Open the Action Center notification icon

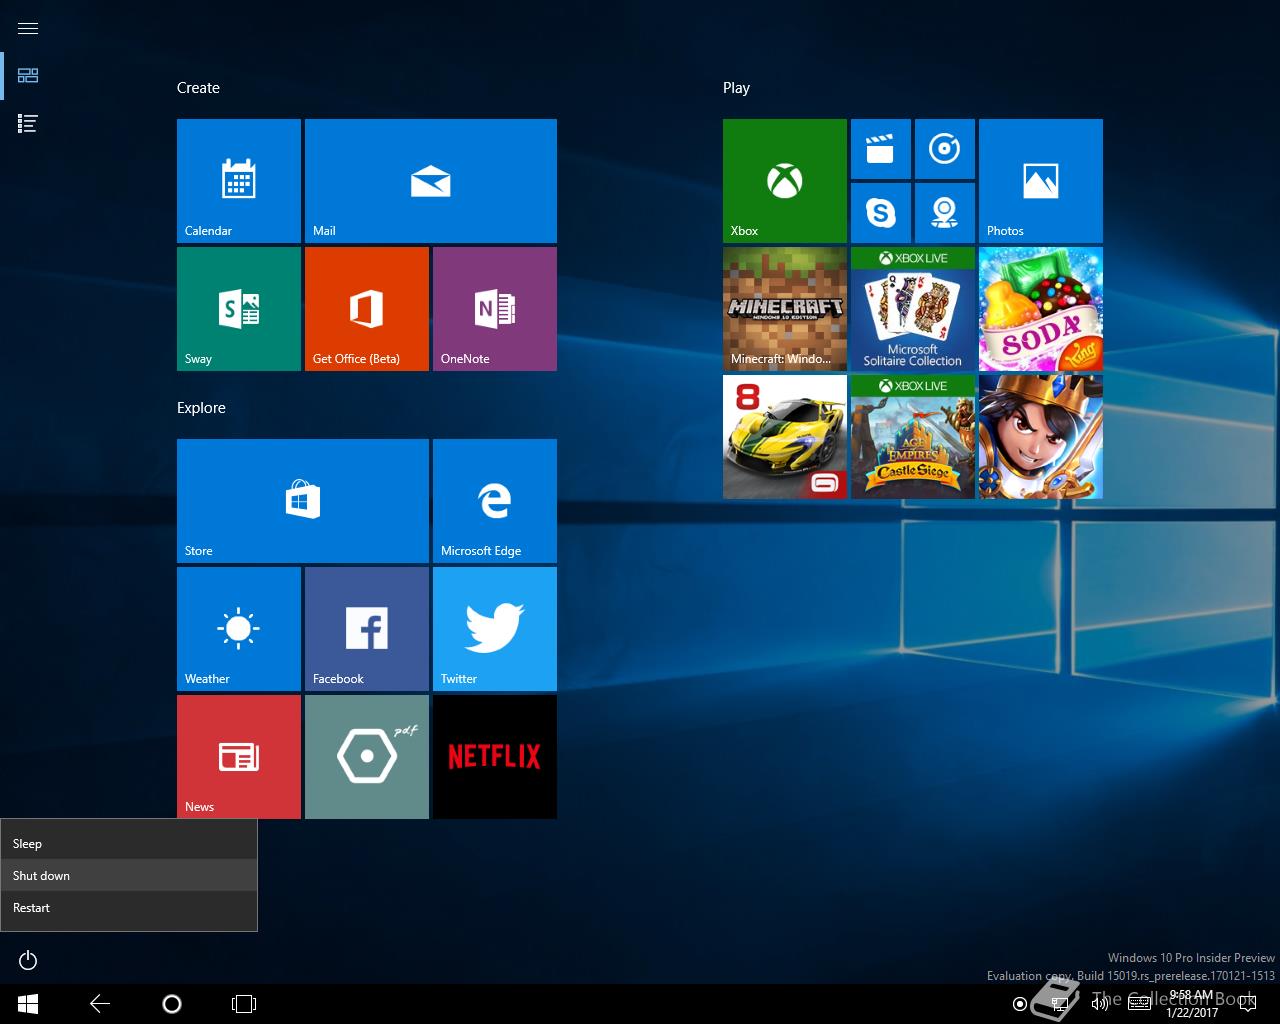coord(1246,1004)
